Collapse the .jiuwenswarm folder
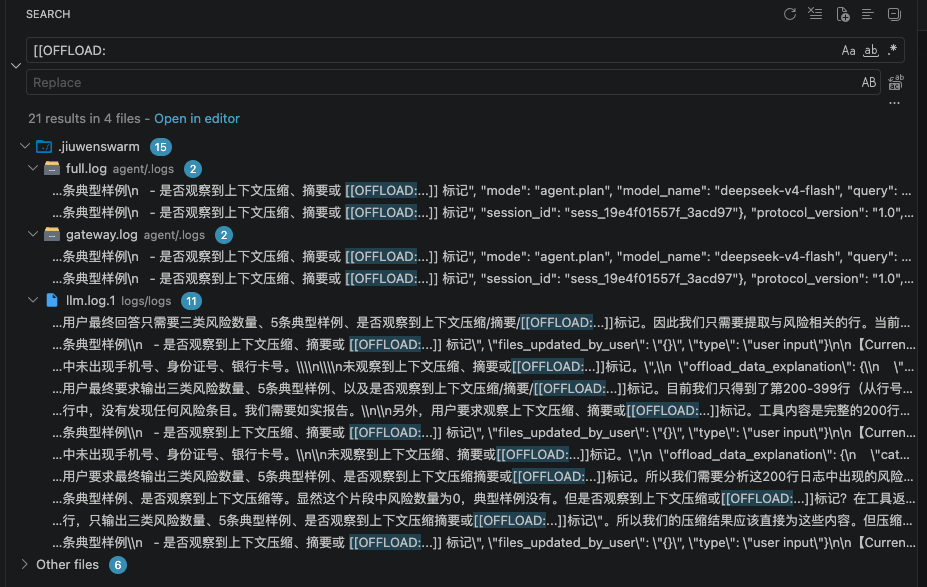This screenshot has width=927, height=587. point(25,146)
